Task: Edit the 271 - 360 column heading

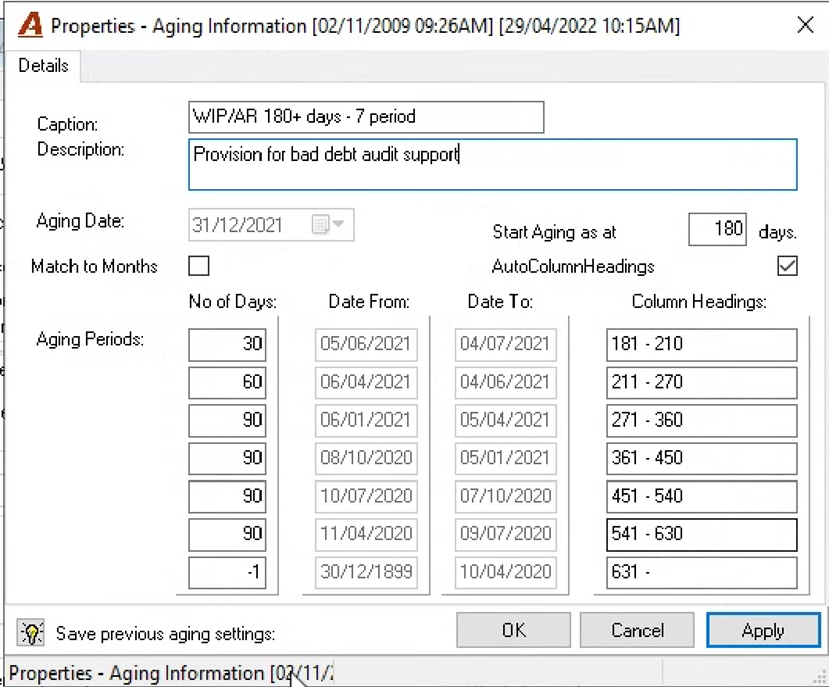Action: point(702,420)
